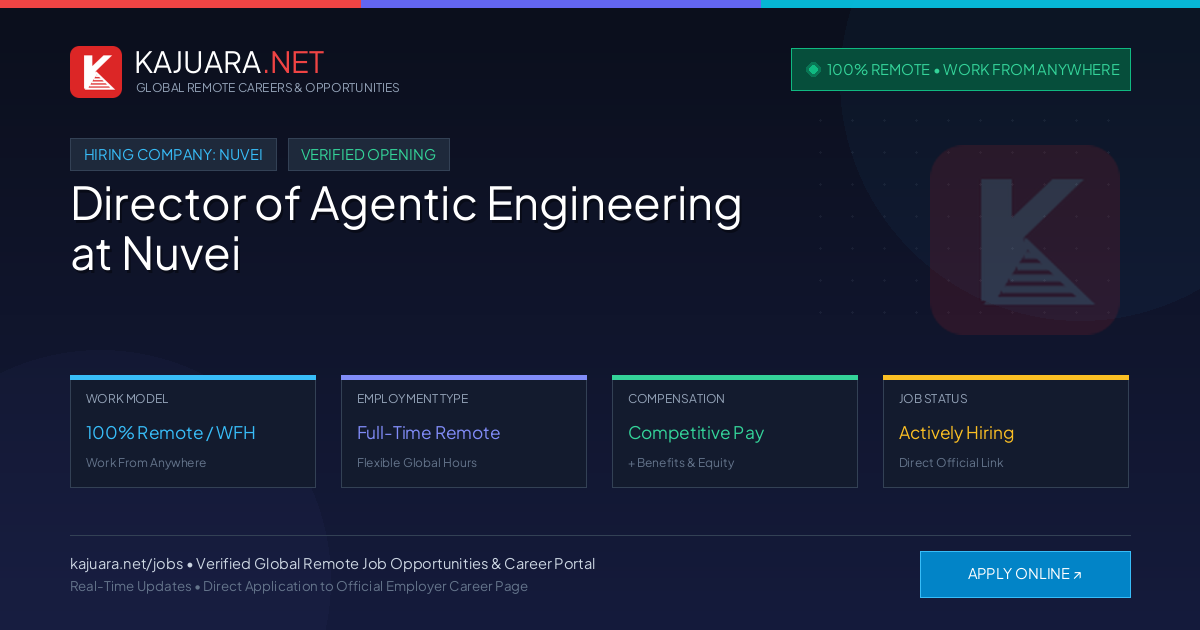The width and height of the screenshot is (1200, 630).
Task: Click '+ Benefits & Equity' subtext
Action: point(681,463)
